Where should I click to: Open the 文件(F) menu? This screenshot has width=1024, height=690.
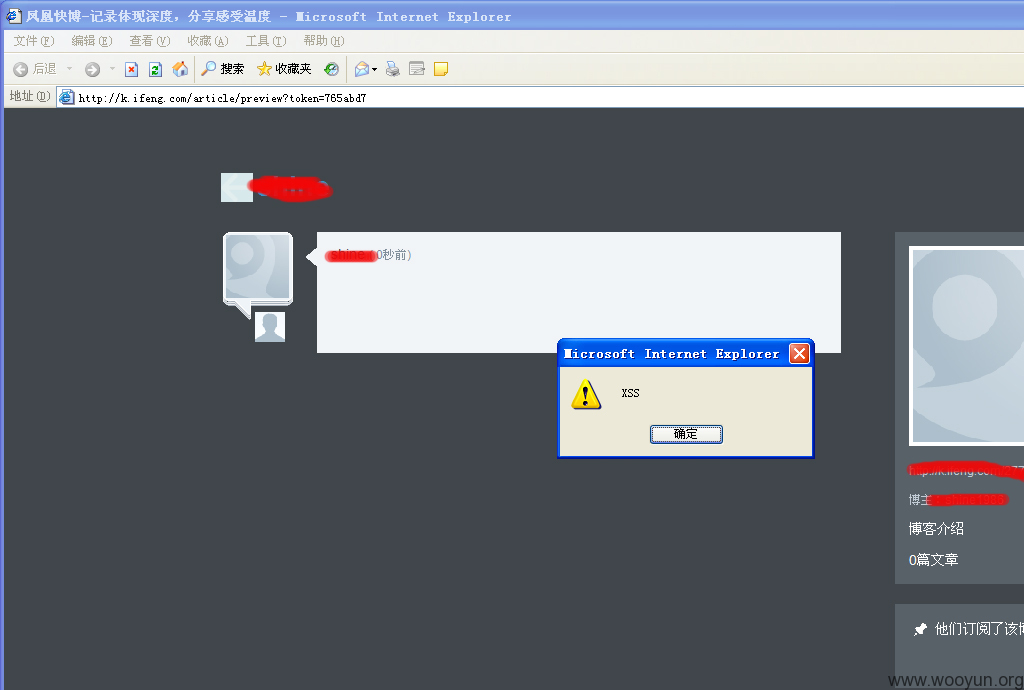[34, 41]
